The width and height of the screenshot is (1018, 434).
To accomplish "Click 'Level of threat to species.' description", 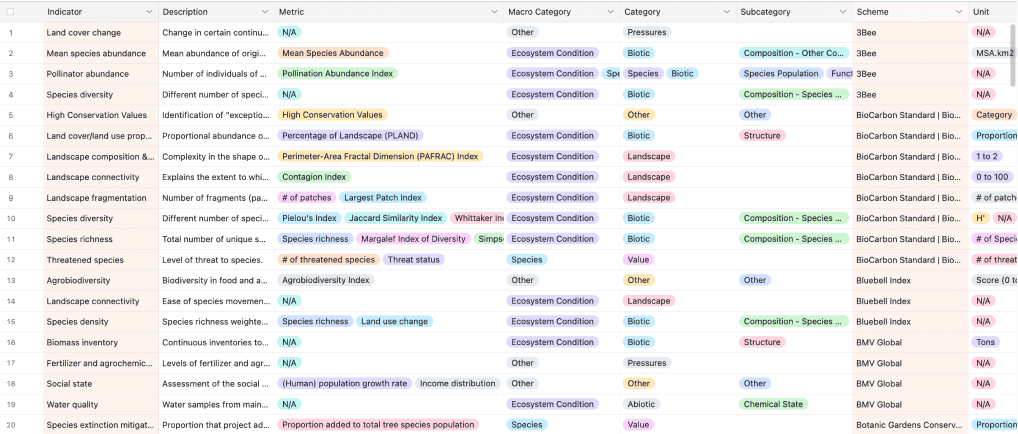I will [x=212, y=260].
